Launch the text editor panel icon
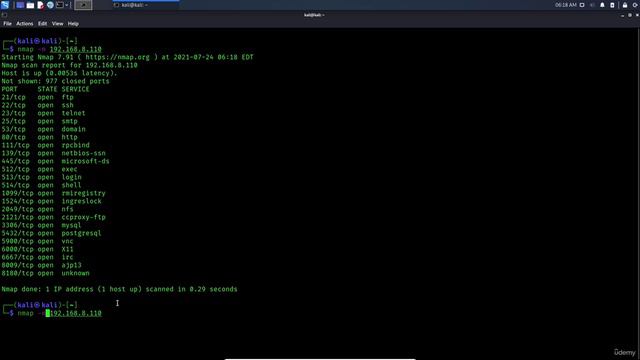 click(x=40, y=5)
